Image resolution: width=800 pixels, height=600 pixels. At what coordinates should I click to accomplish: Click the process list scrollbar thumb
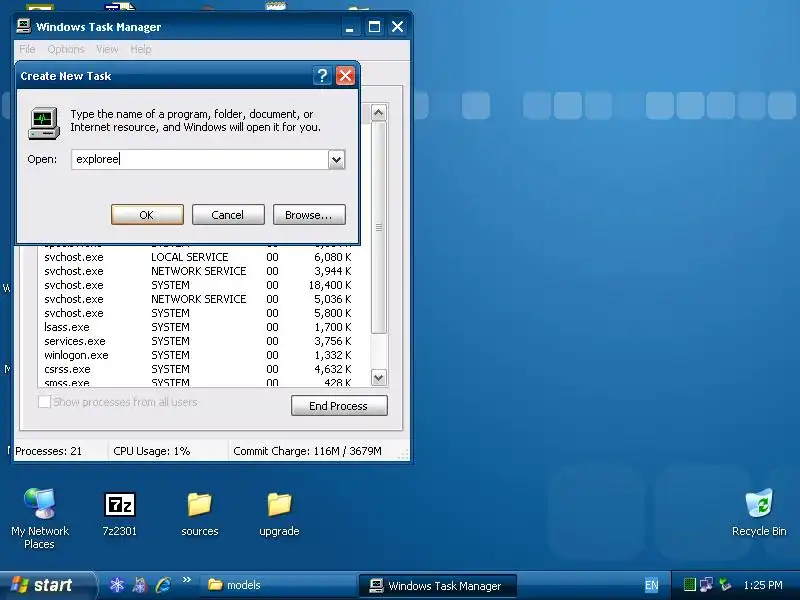pyautogui.click(x=379, y=227)
